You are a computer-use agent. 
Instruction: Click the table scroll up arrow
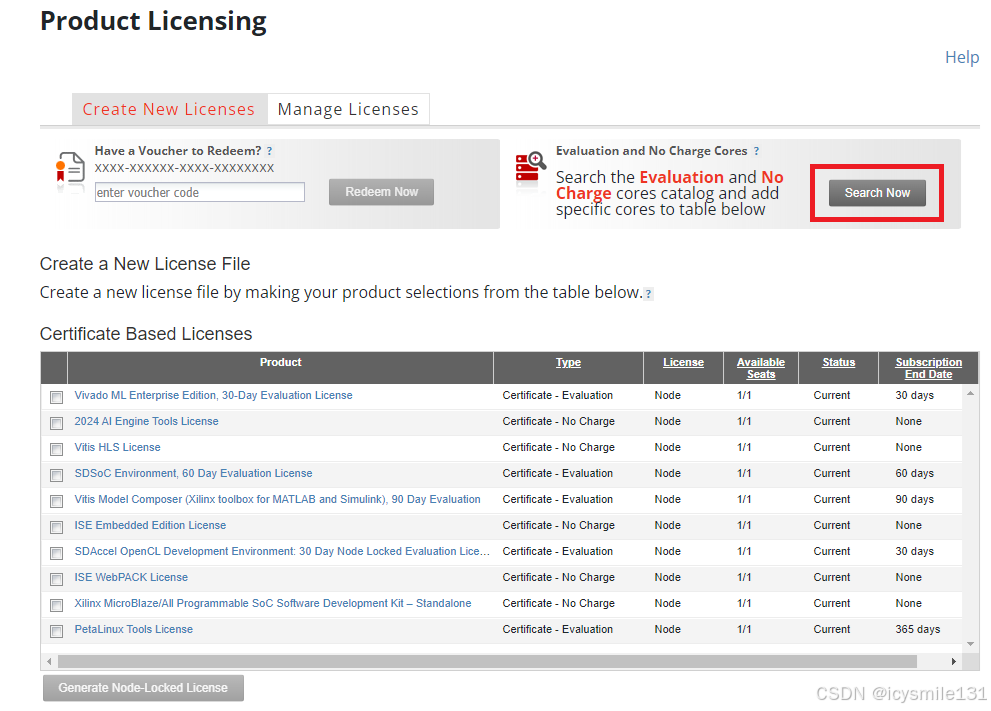pyautogui.click(x=970, y=393)
